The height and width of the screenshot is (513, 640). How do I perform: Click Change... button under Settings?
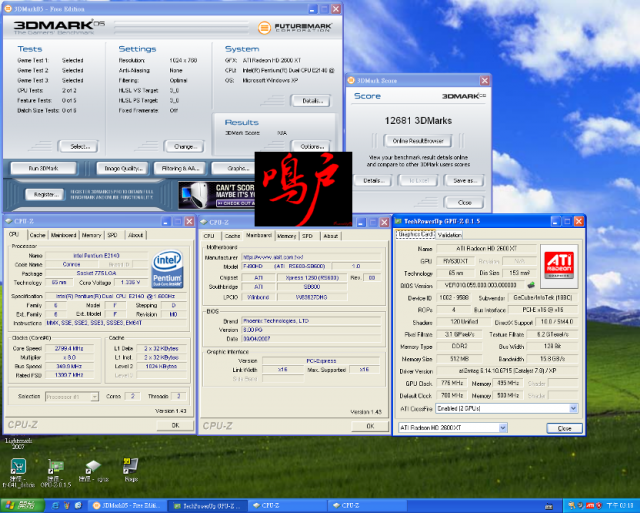[x=184, y=146]
